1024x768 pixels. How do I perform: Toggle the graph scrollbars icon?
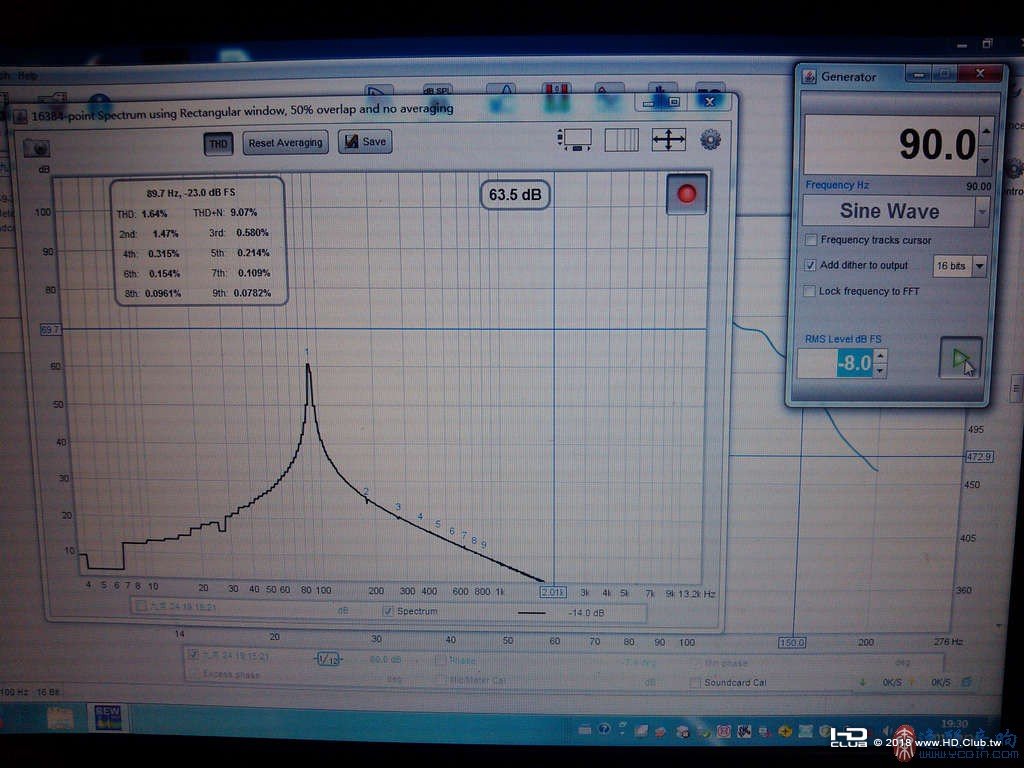[x=574, y=140]
